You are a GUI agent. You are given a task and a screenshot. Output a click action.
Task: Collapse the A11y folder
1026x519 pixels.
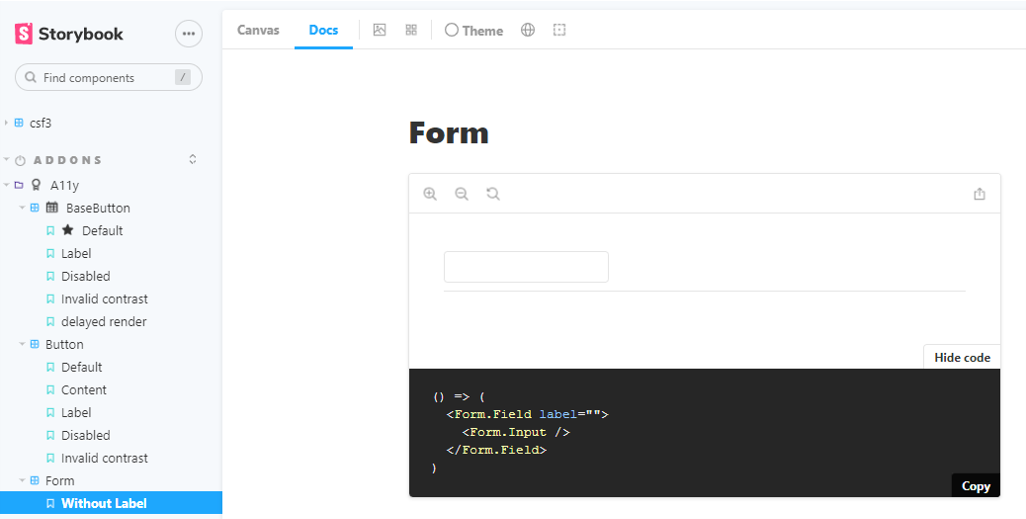[x=8, y=185]
